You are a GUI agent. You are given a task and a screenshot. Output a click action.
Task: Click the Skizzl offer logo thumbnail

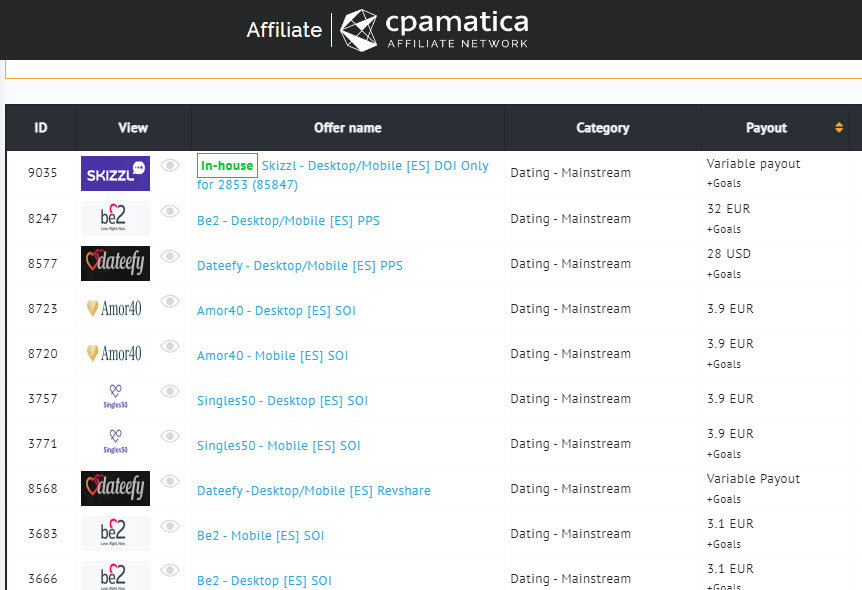coord(115,173)
